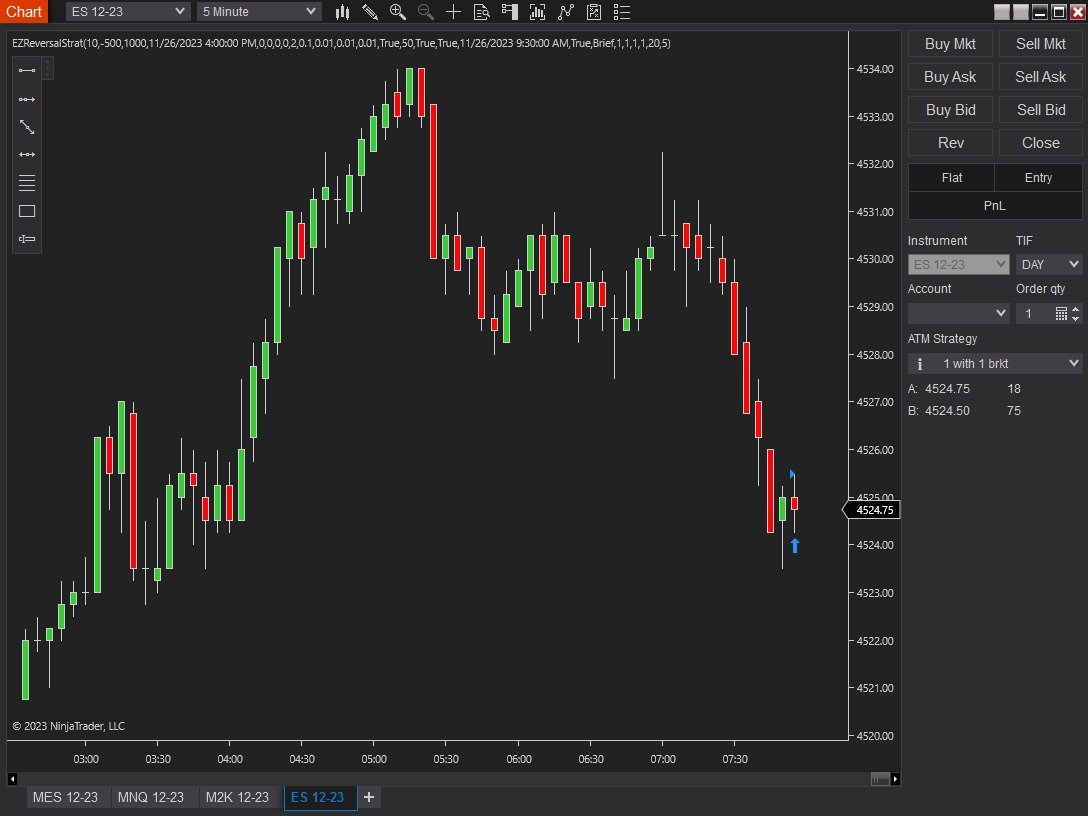Screen dimensions: 1088x816
Task: Expand the ATM Strategy '1 with 1 brkt' dropdown
Action: (995, 364)
